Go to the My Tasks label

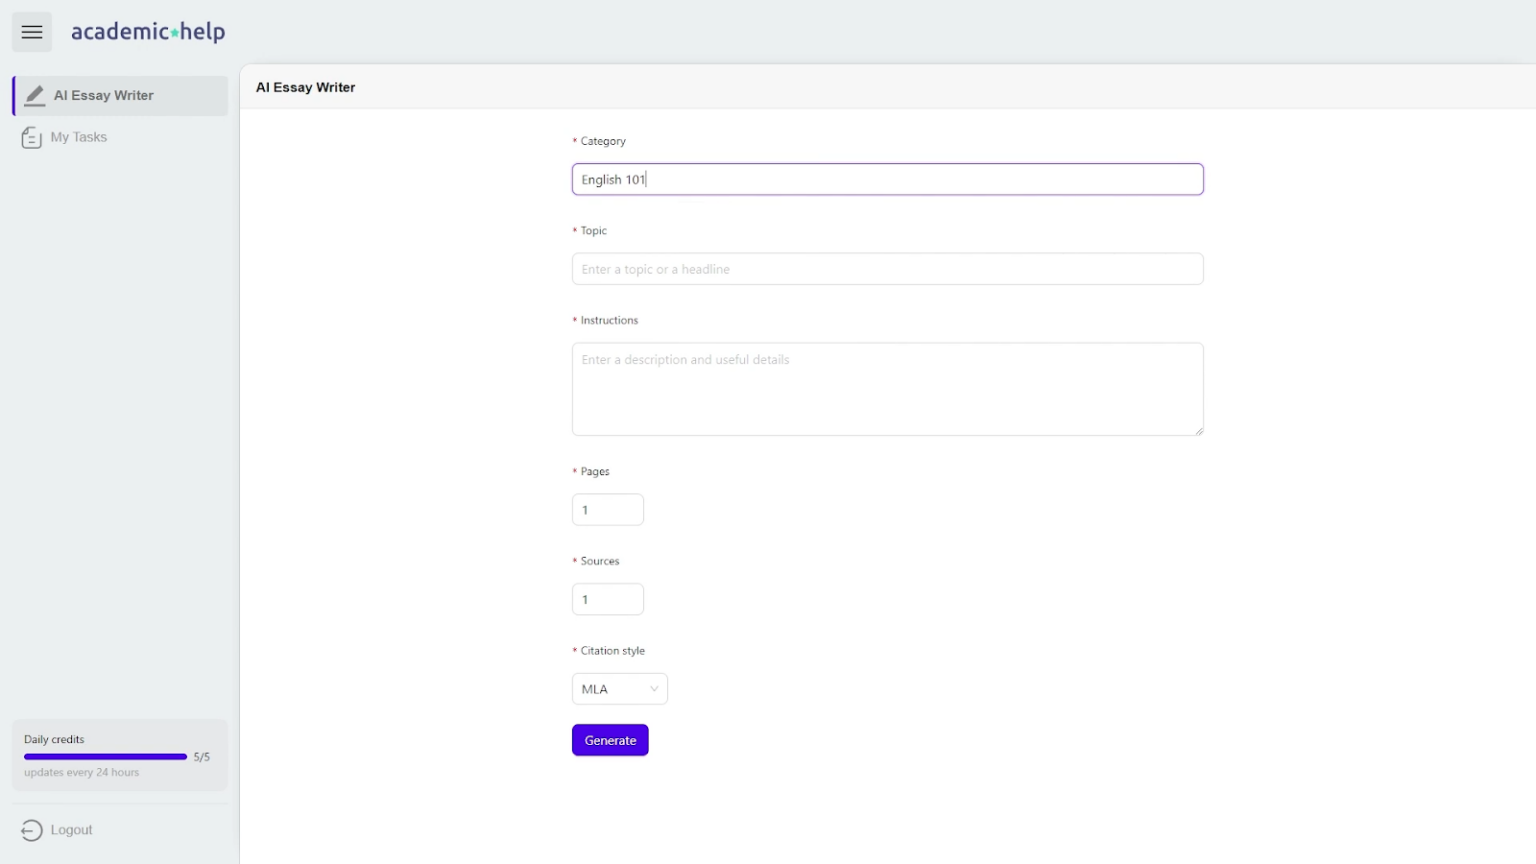[x=79, y=137]
